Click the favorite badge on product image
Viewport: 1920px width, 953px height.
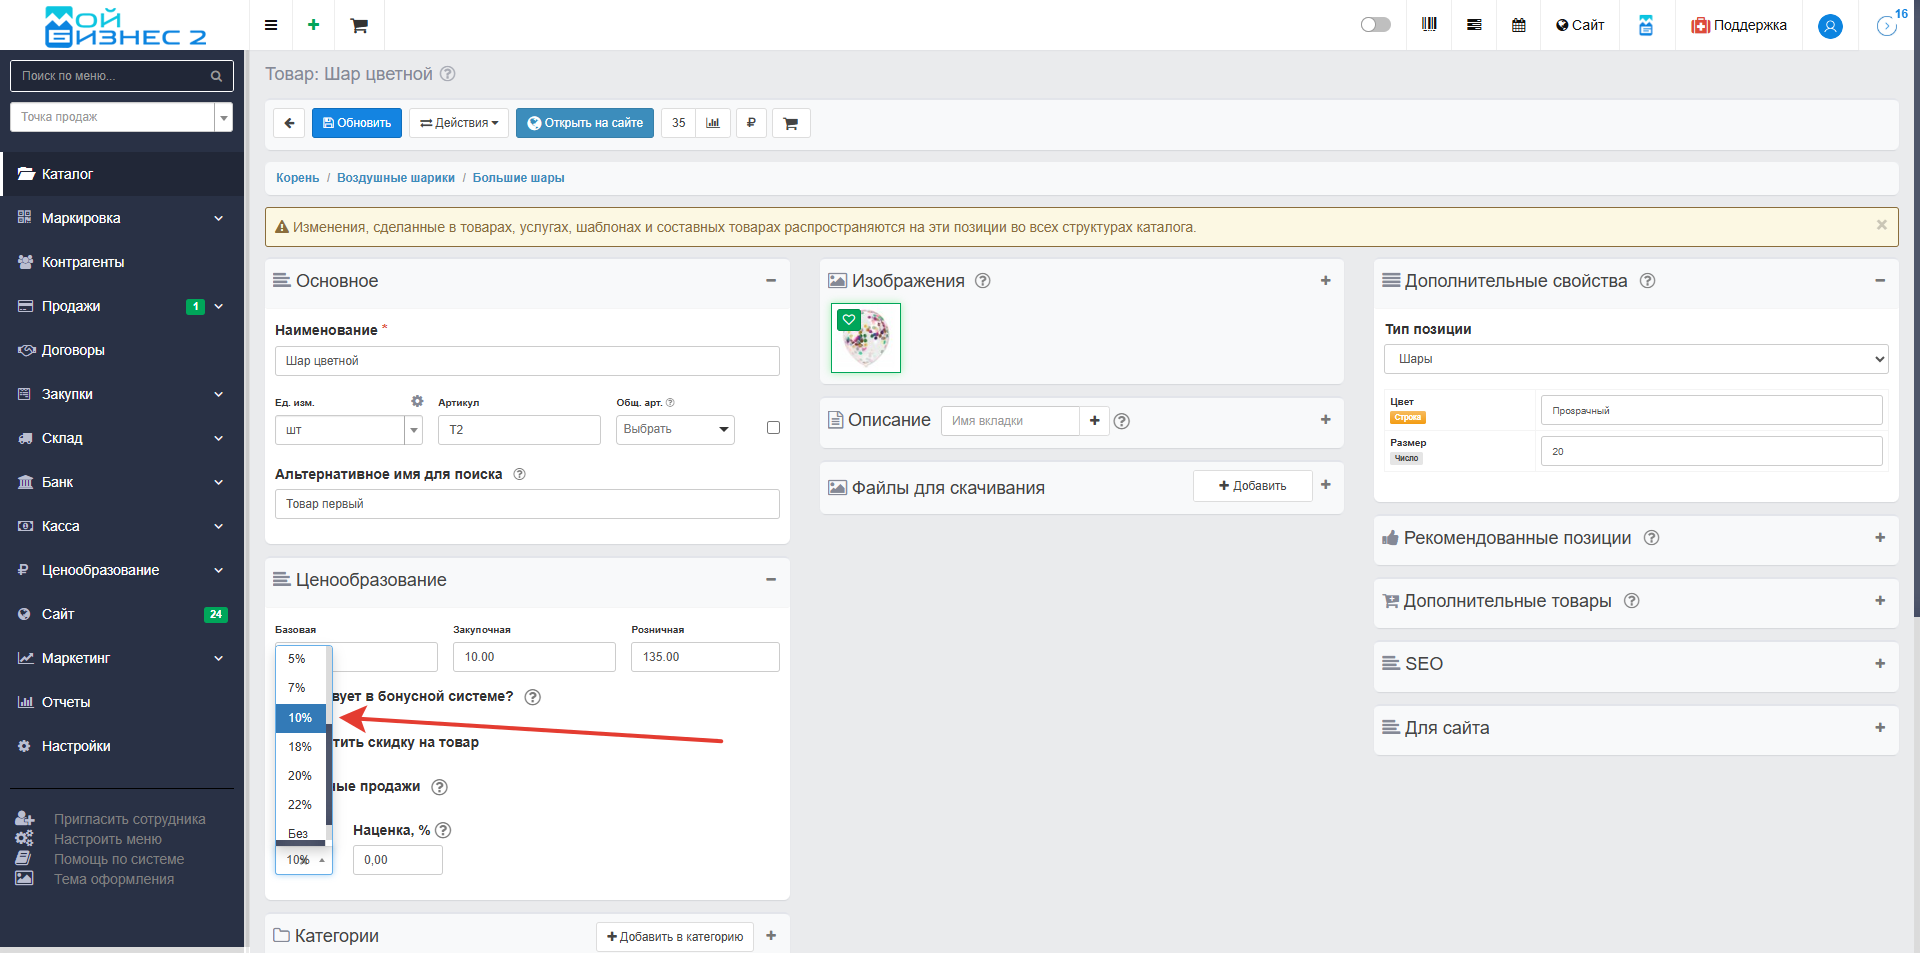(x=849, y=320)
